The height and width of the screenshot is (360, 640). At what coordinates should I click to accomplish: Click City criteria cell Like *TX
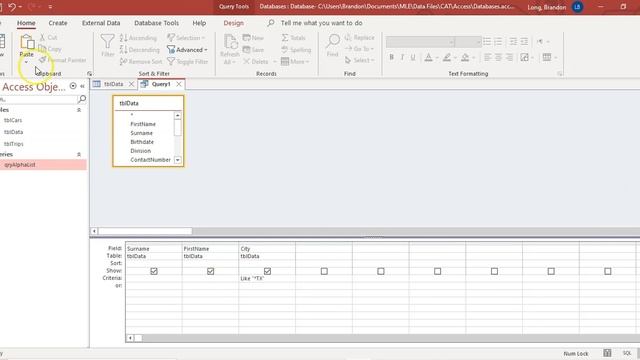pyautogui.click(x=267, y=278)
